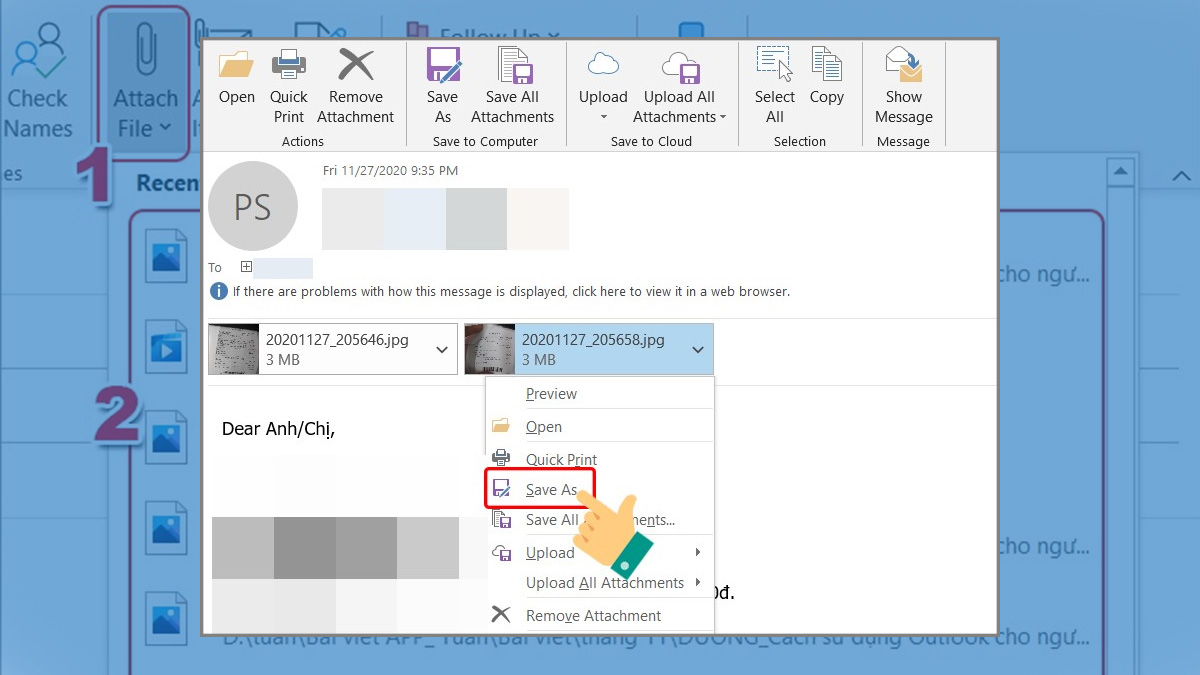Select attachment 20201127_205658.jpg
1200x675 pixels.
click(589, 349)
